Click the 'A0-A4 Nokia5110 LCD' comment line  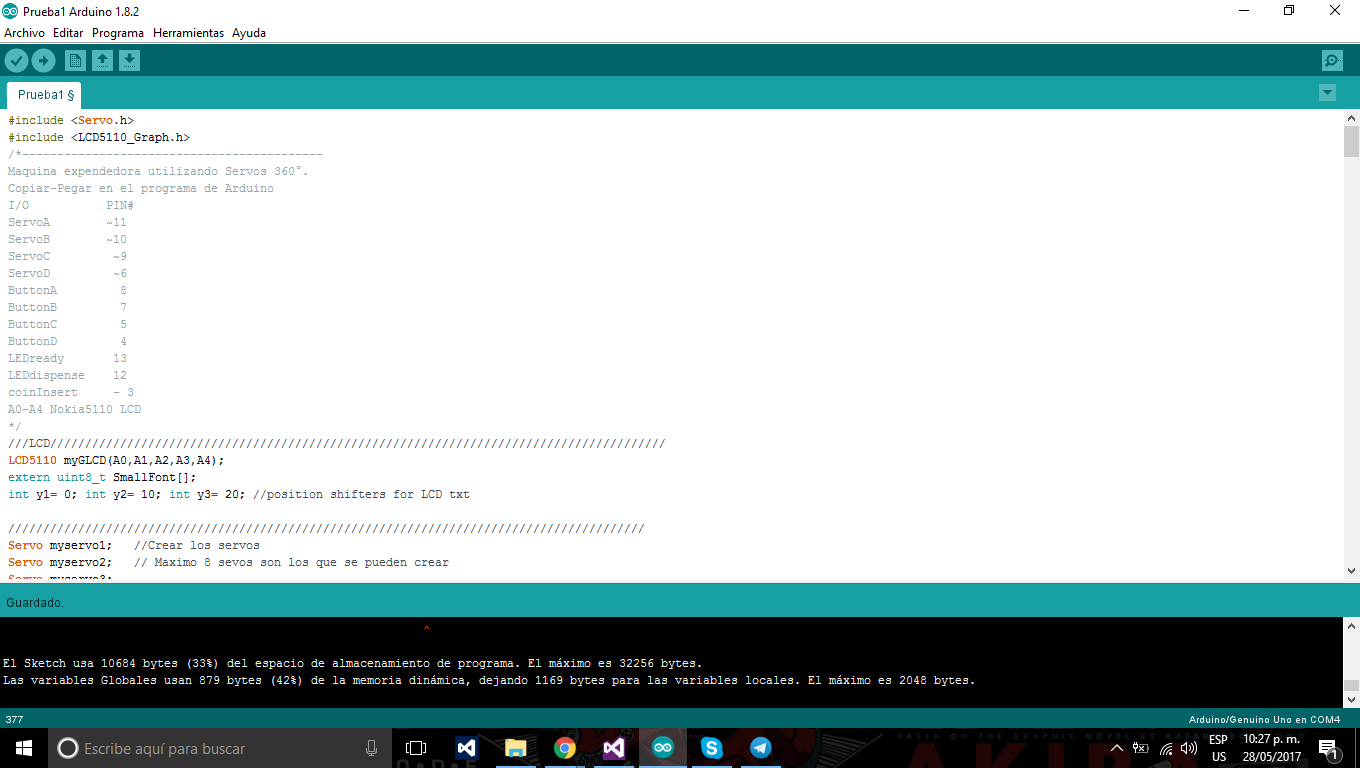[x=75, y=409]
